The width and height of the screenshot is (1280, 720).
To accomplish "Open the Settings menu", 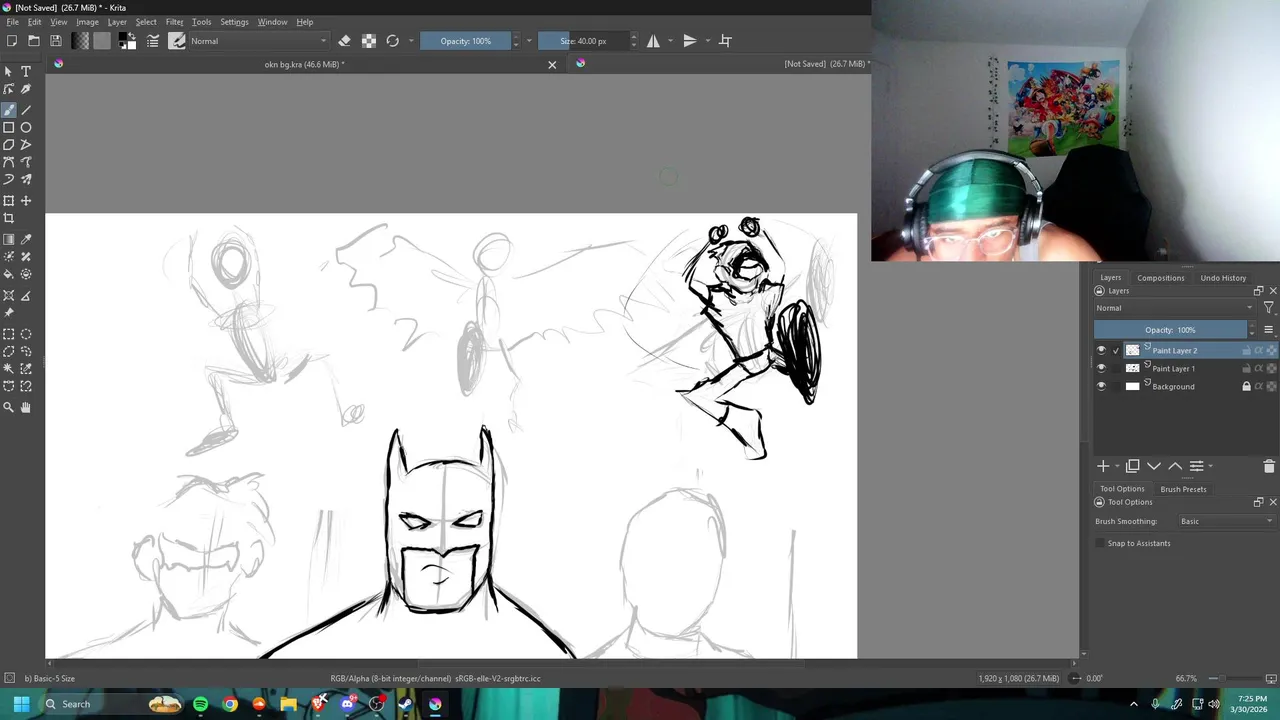I will point(234,22).
